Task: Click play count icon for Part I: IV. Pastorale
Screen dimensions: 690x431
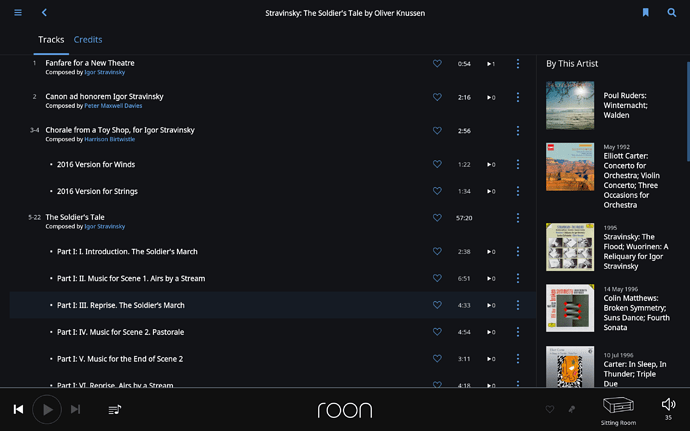Action: (491, 332)
